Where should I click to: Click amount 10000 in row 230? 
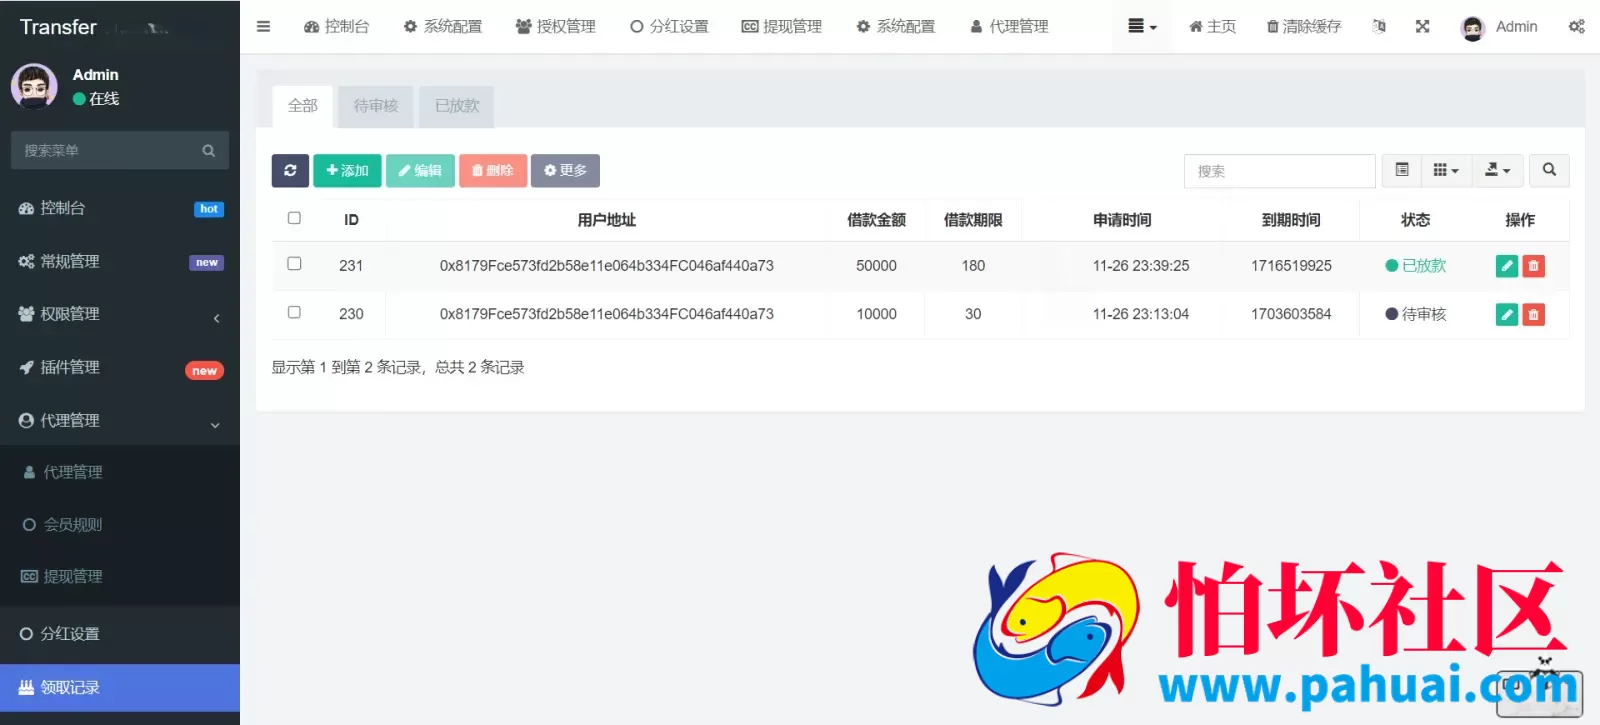pyautogui.click(x=877, y=314)
